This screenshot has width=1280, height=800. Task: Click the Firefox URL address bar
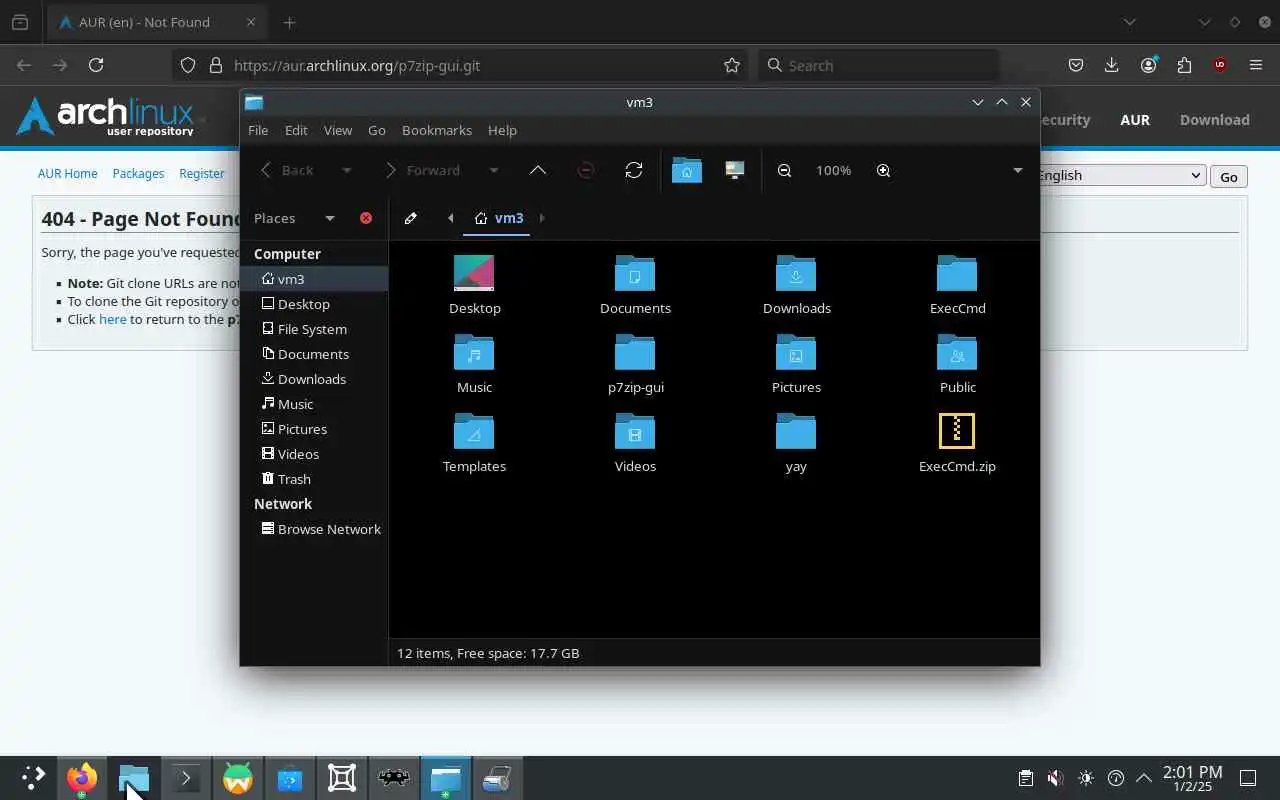tap(460, 65)
